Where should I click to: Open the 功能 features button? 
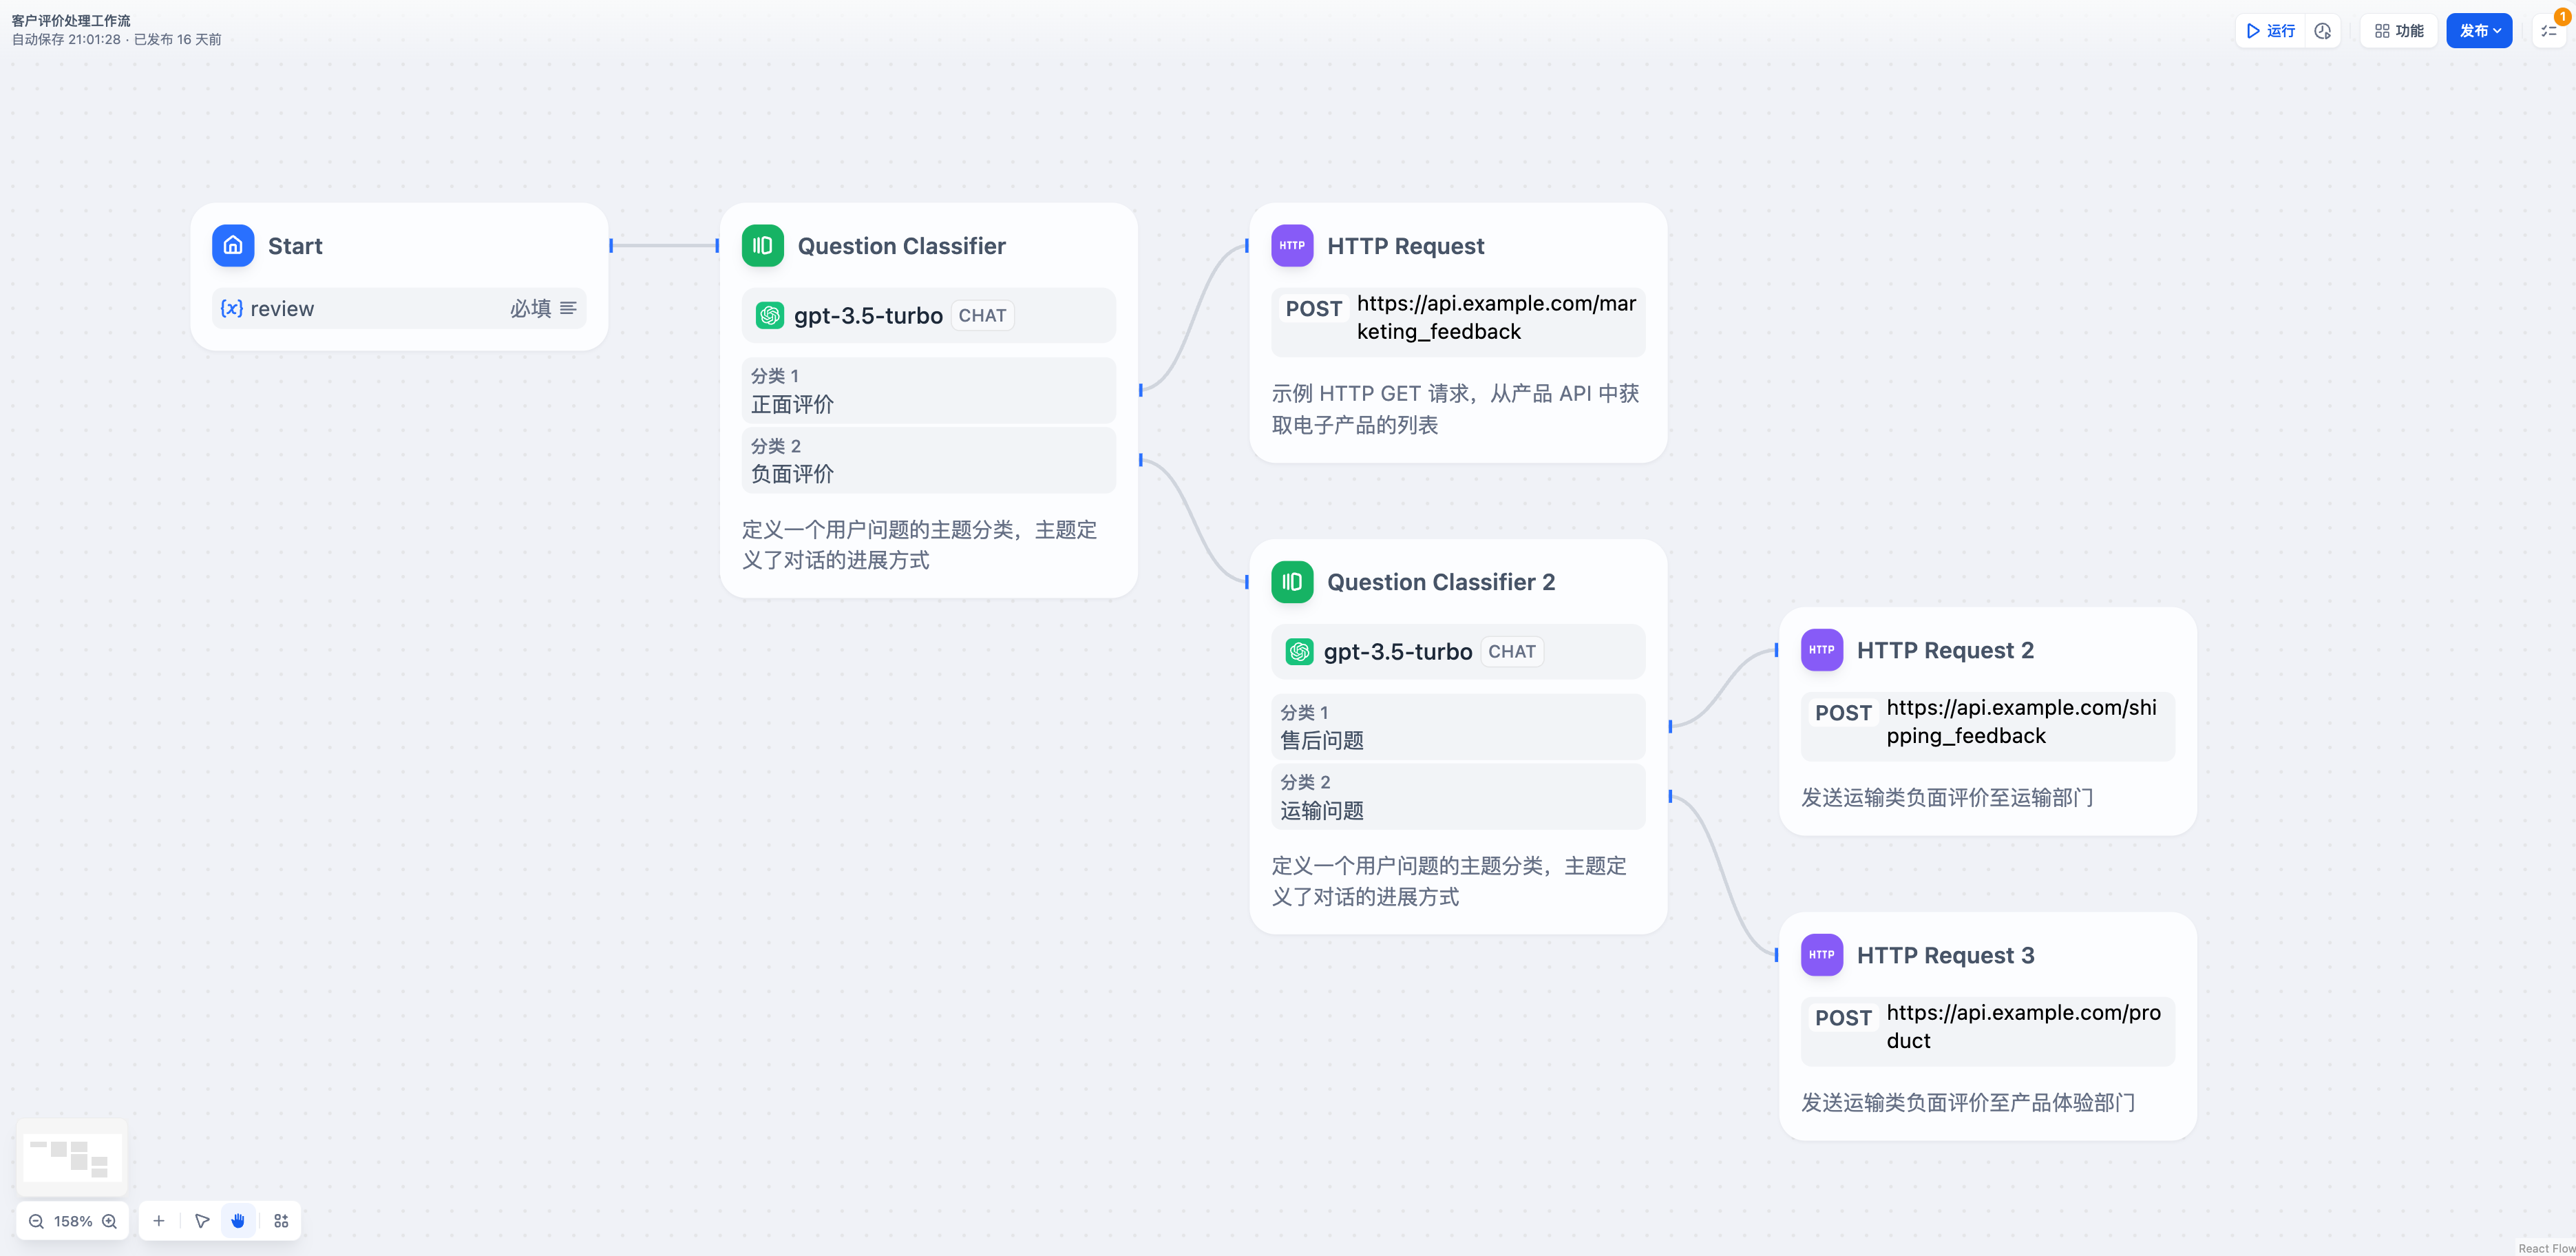pyautogui.click(x=2399, y=31)
